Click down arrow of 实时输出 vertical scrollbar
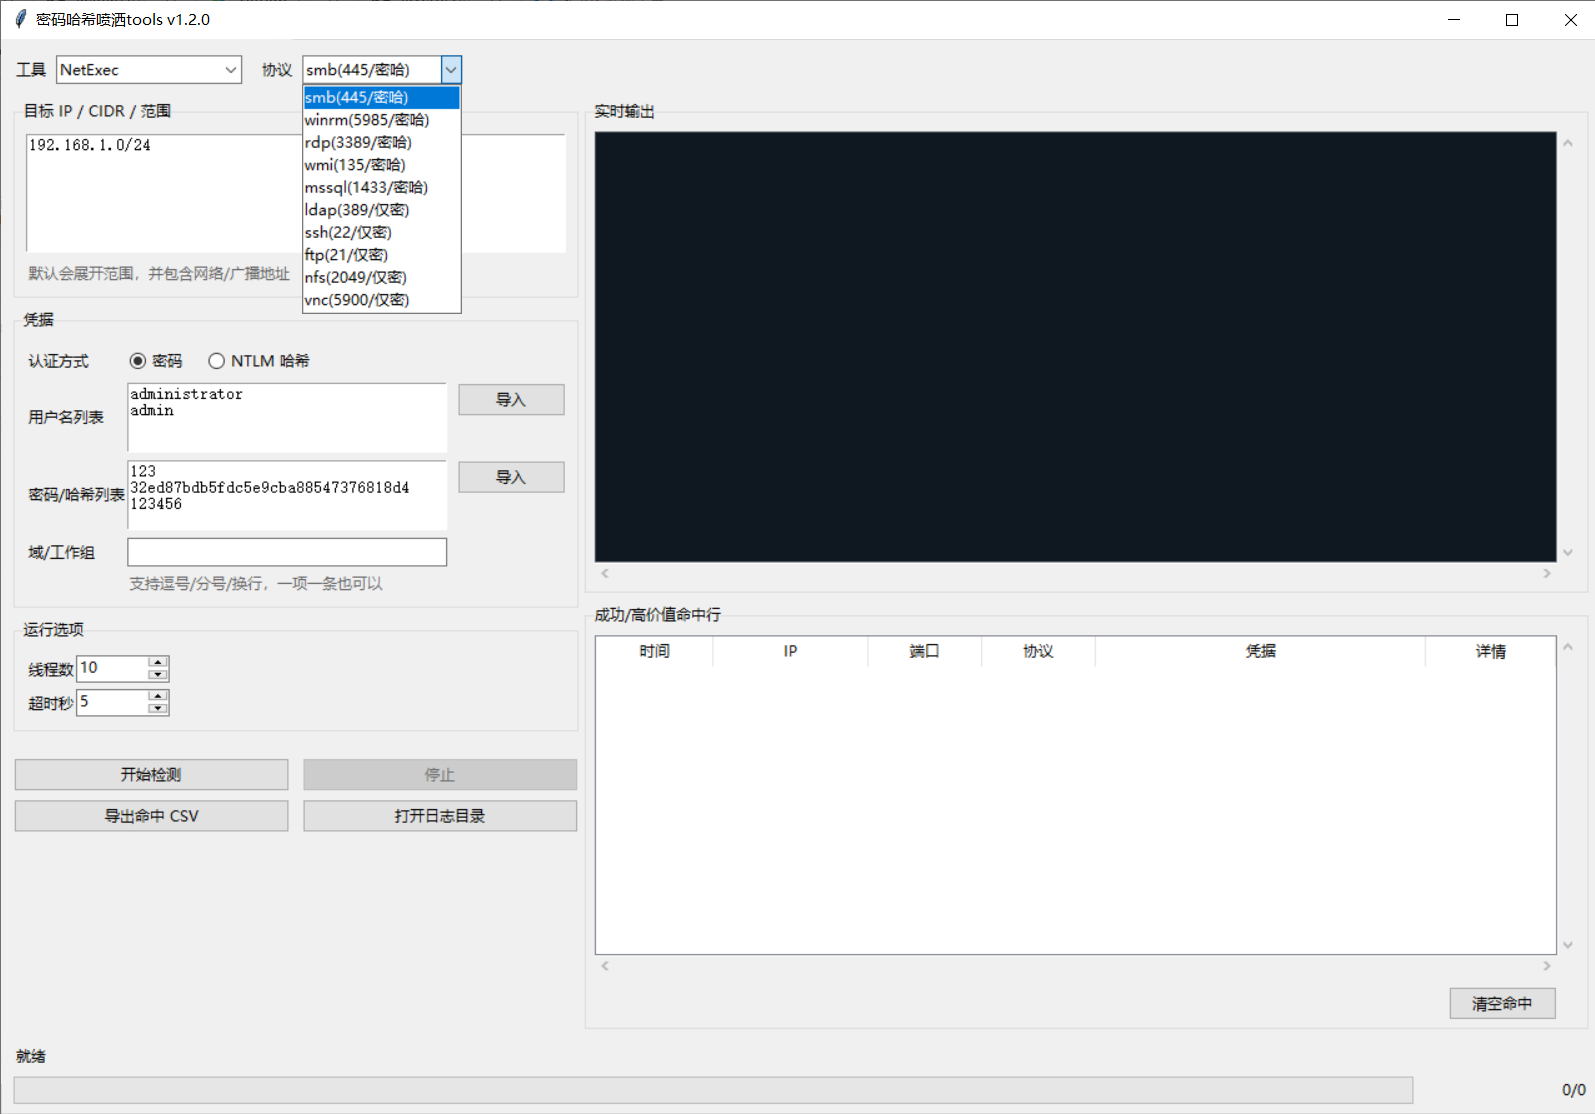Viewport: 1595px width, 1114px height. (1568, 552)
